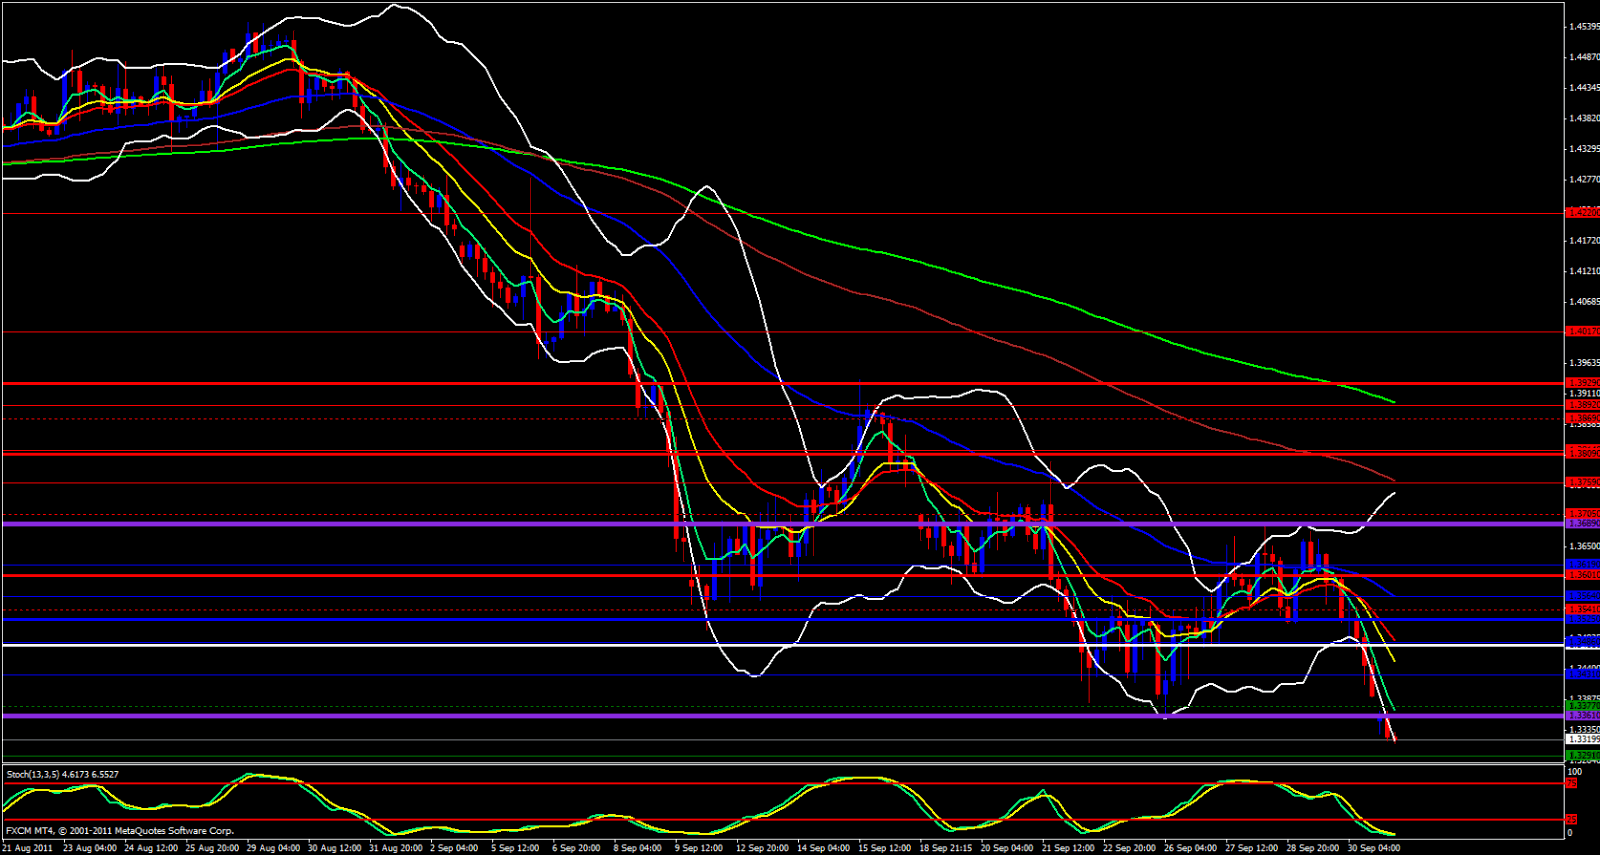
Task: Click the white 1.33199 current price label
Action: pos(1582,740)
